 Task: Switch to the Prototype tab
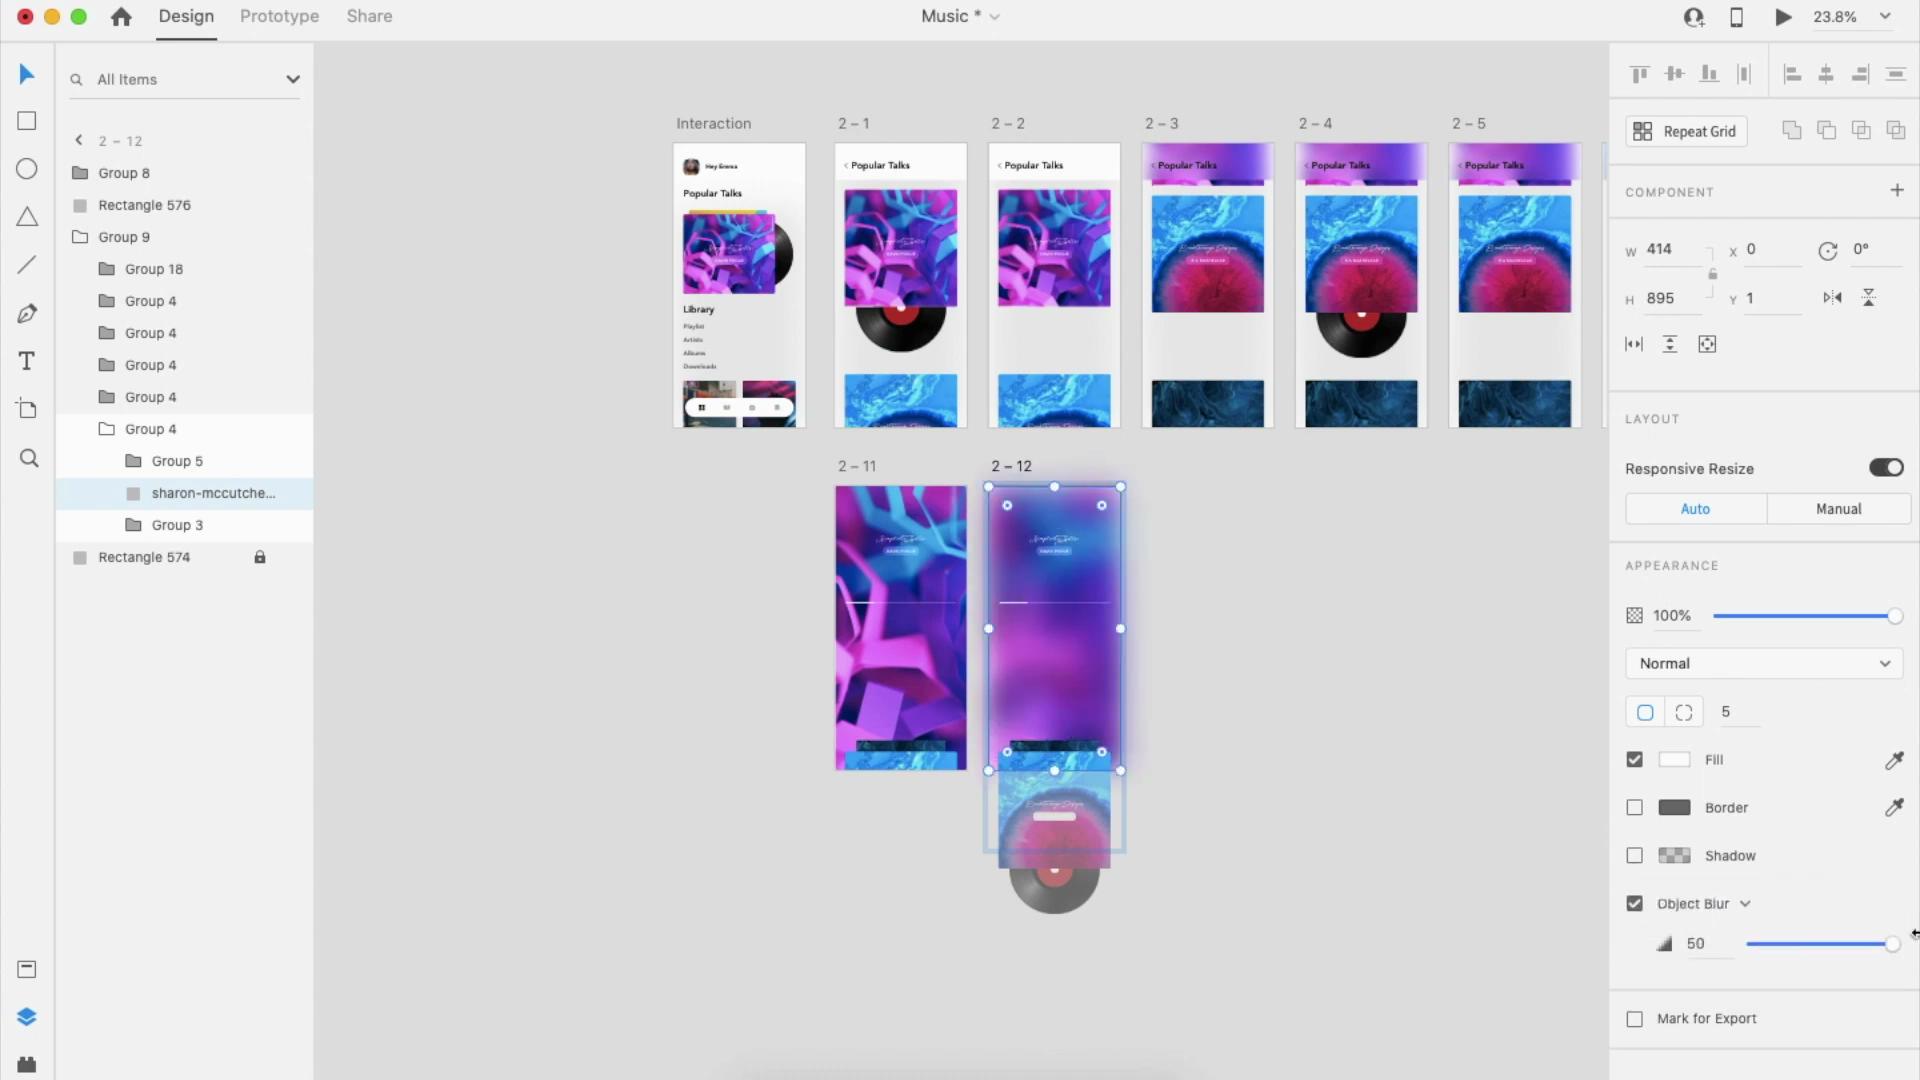(x=279, y=16)
